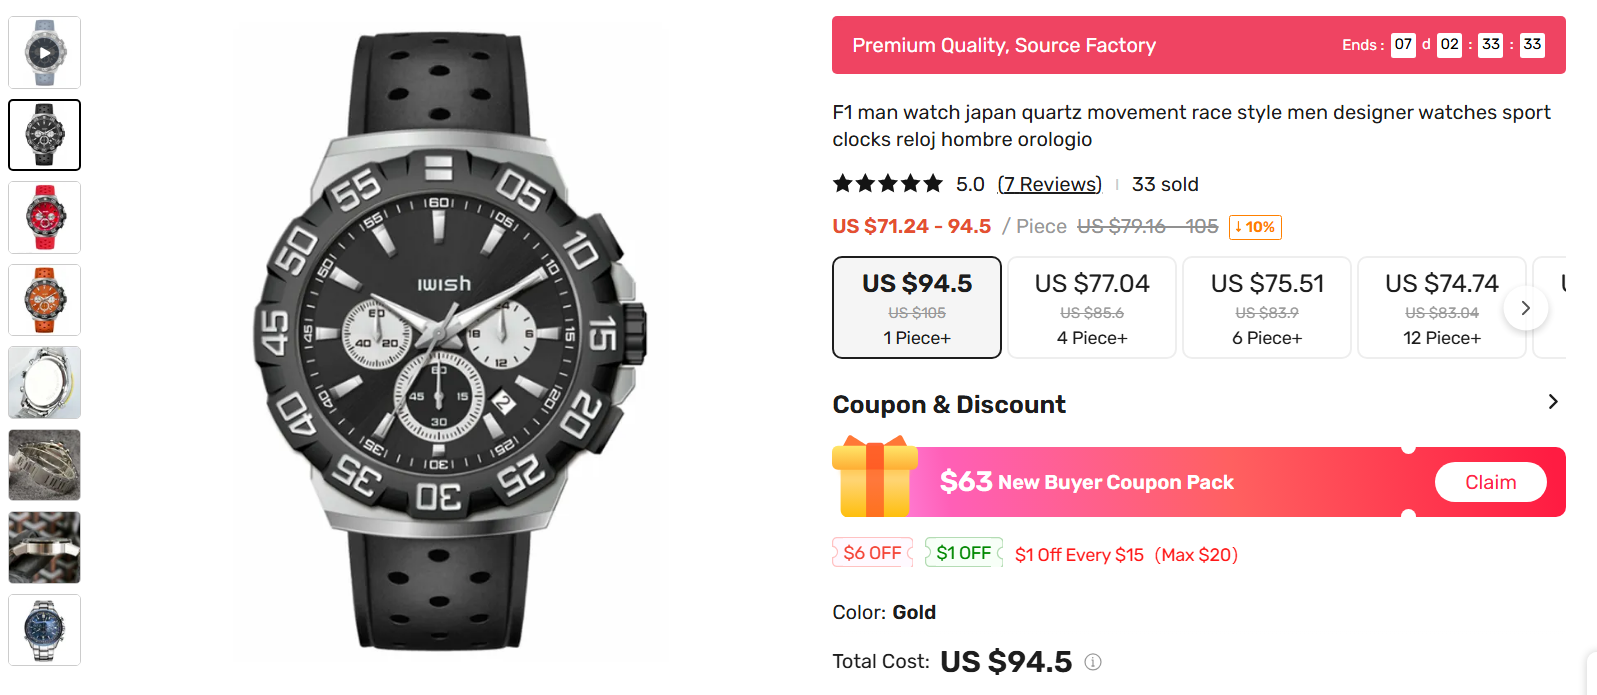
Task: Open the 7 Reviews link
Action: pyautogui.click(x=1050, y=184)
